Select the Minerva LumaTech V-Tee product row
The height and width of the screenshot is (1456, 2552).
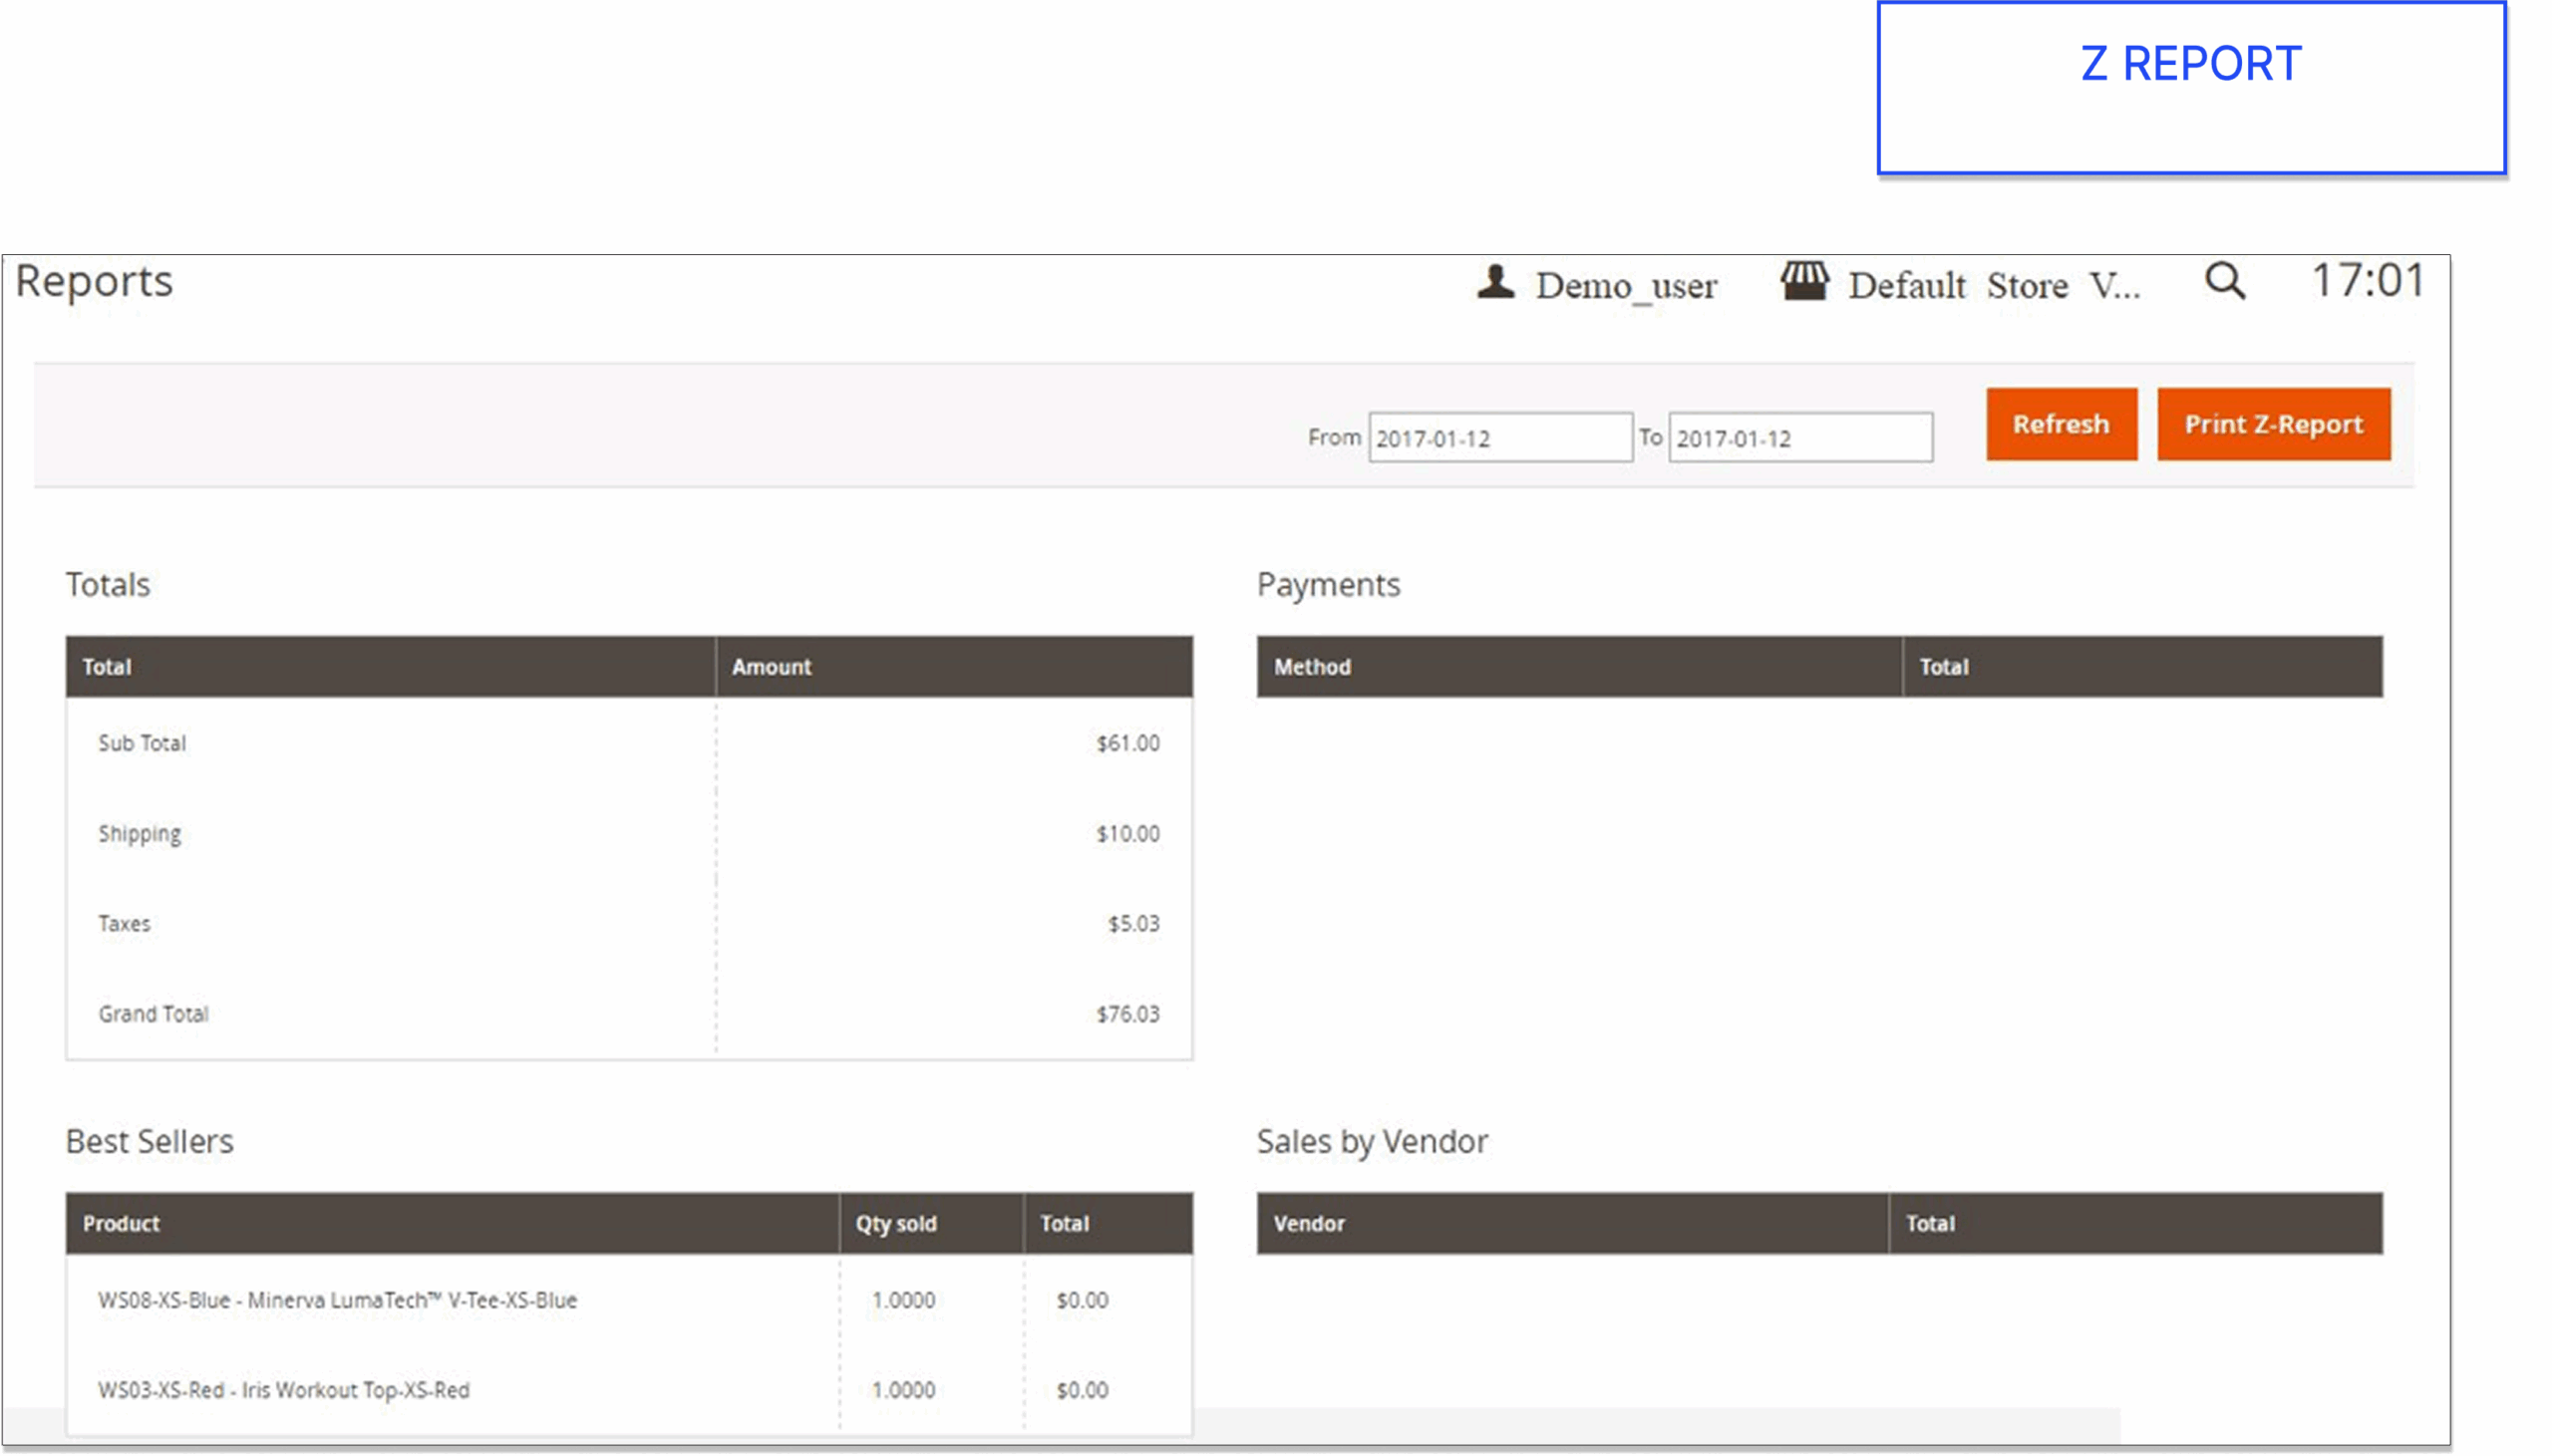click(x=337, y=1300)
